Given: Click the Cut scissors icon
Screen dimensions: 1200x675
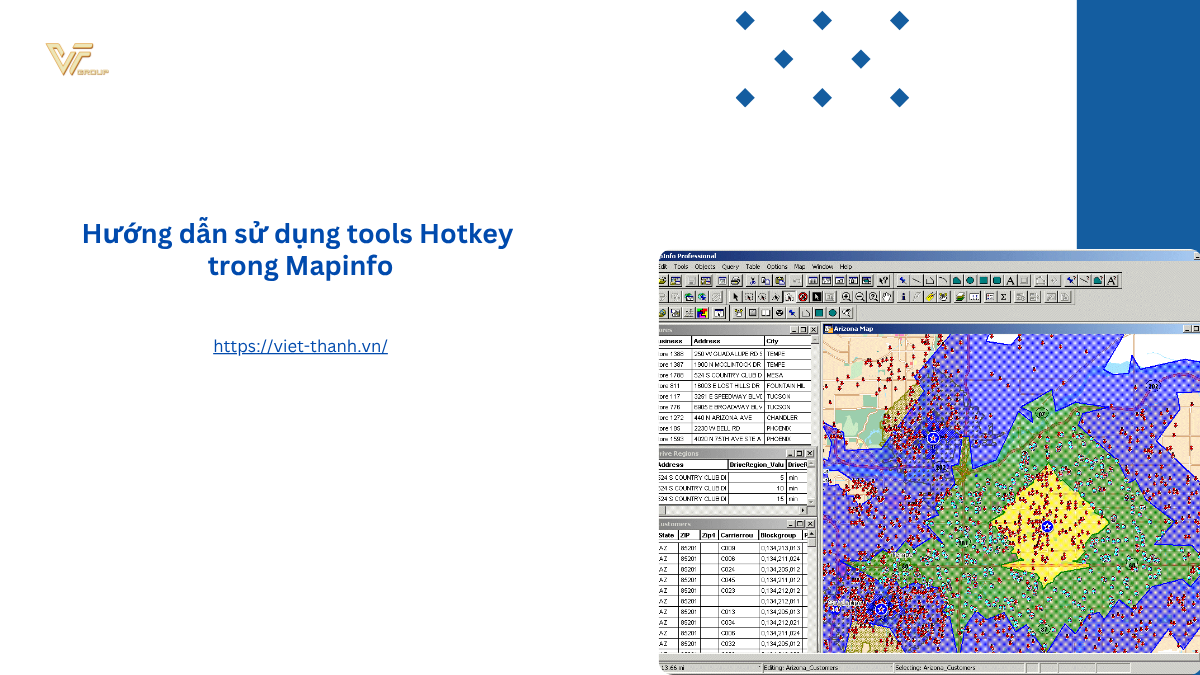Looking at the screenshot, I should pos(751,281).
